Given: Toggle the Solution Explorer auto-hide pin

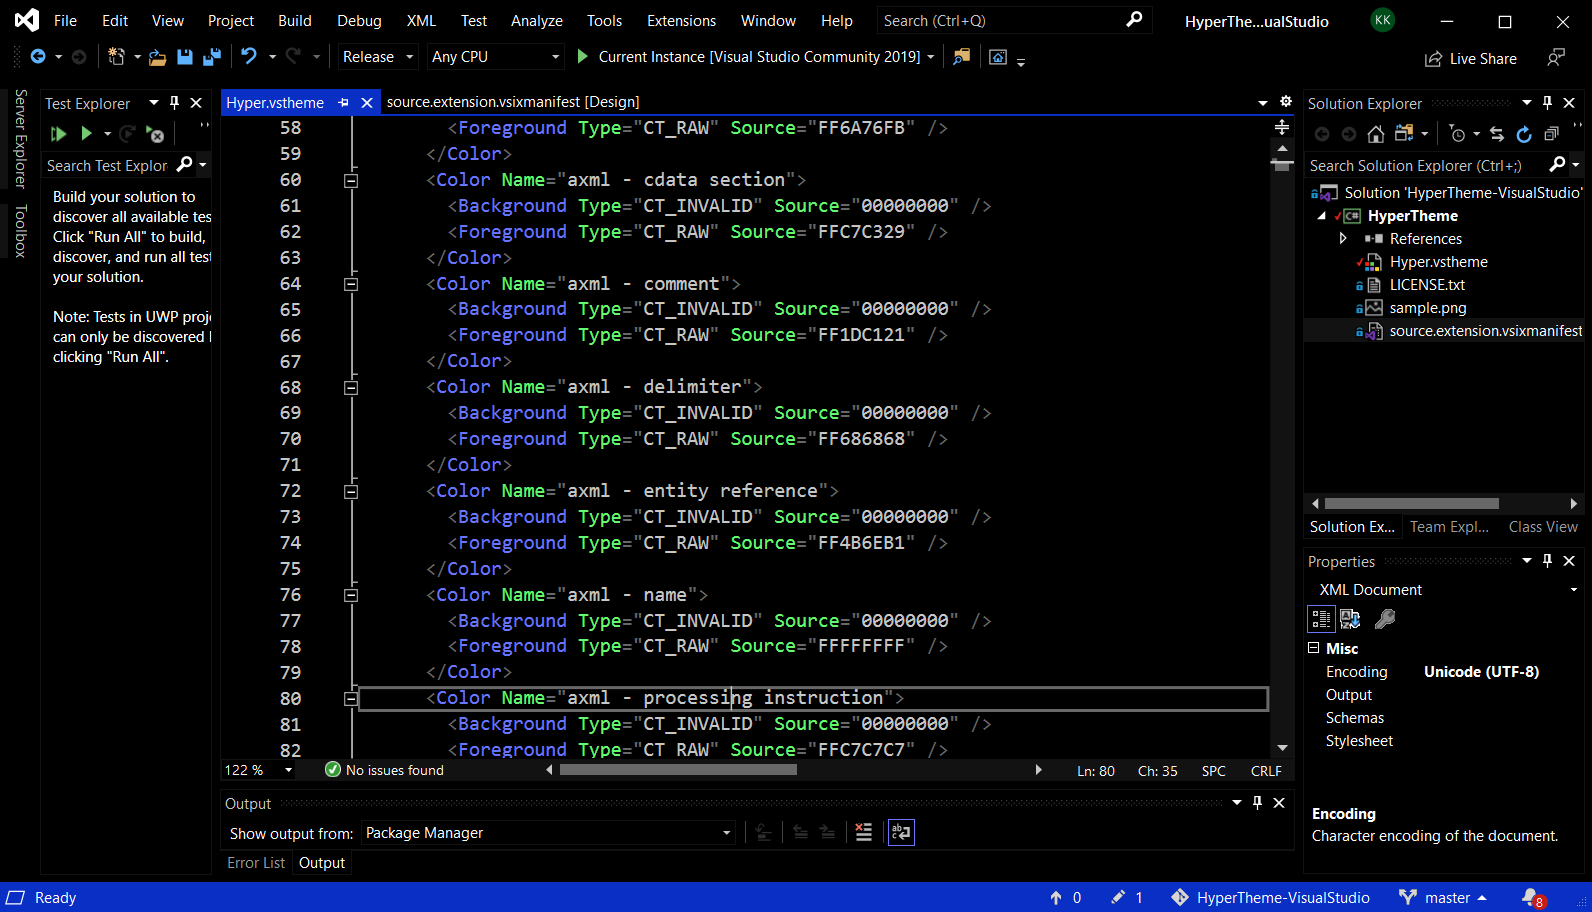Looking at the screenshot, I should tap(1547, 102).
